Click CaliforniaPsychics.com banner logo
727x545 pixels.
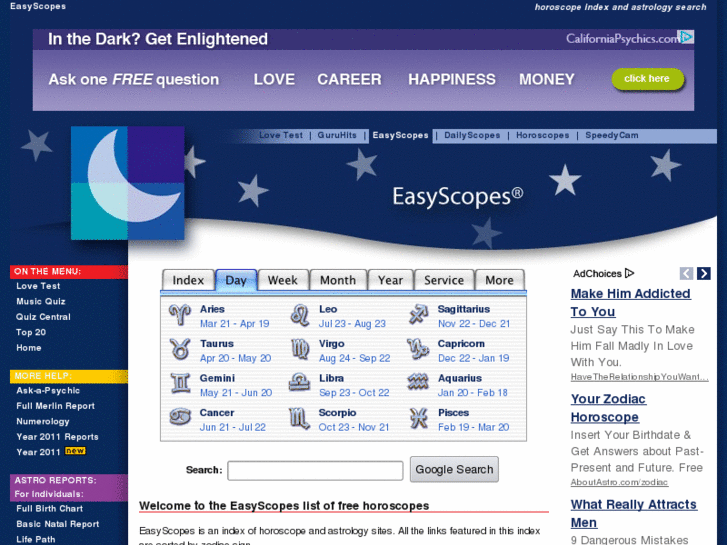pos(622,38)
